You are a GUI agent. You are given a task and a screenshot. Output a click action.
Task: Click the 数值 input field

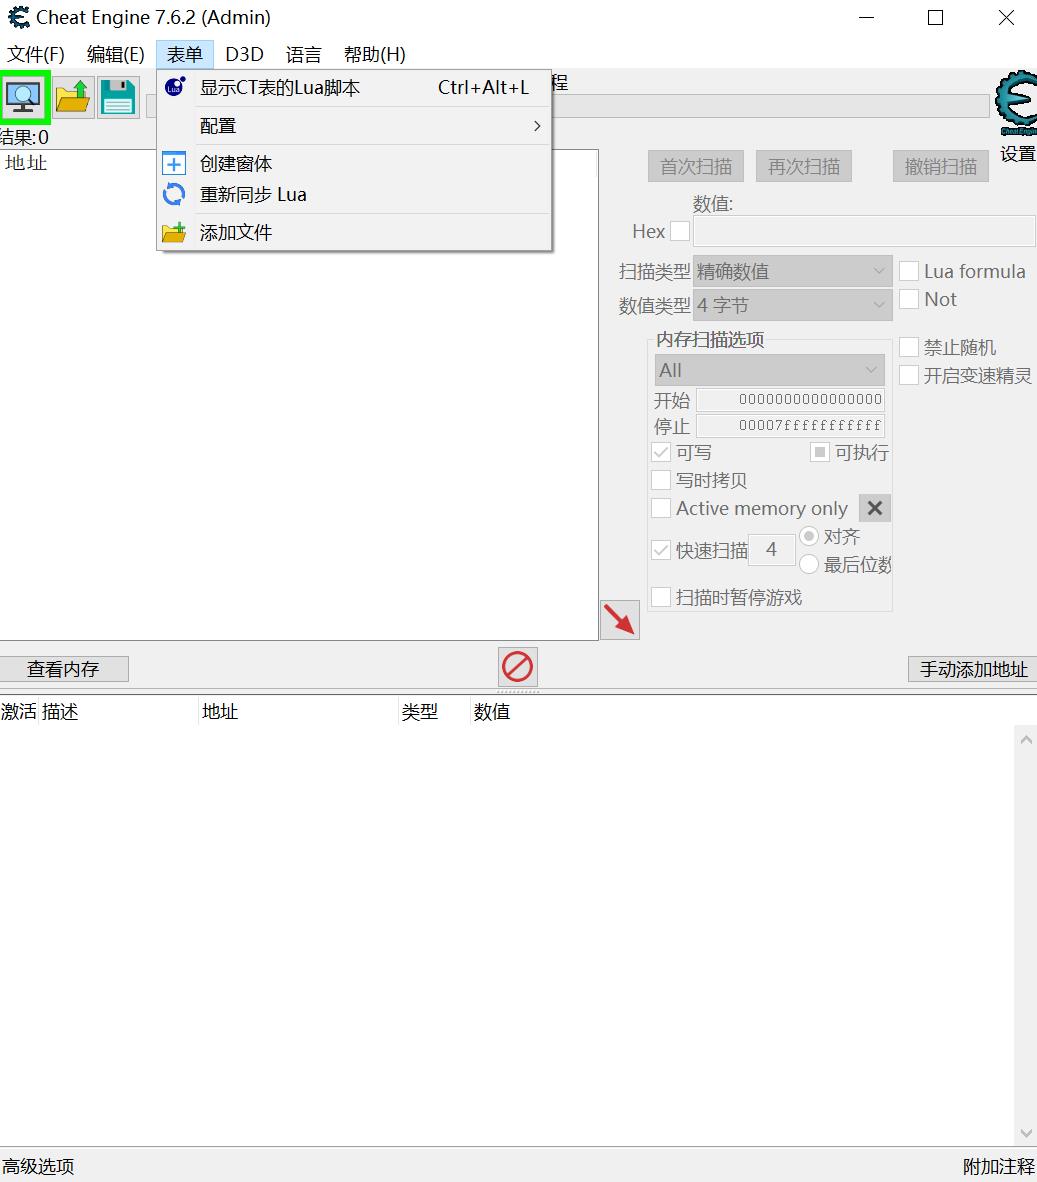(864, 231)
